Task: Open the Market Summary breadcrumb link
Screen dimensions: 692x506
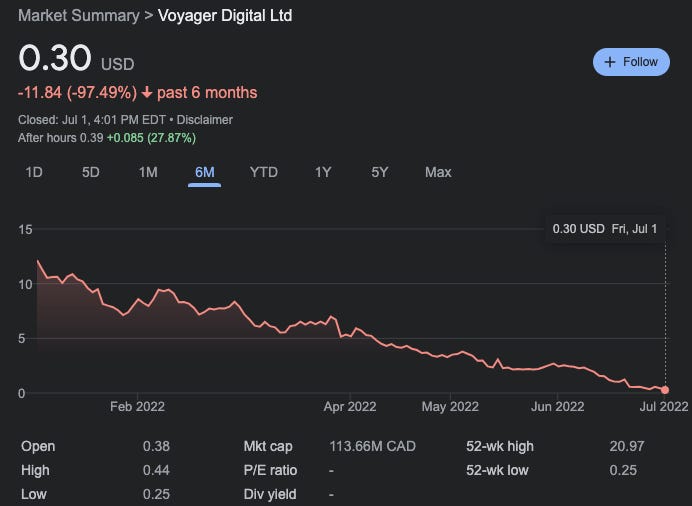Action: click(x=79, y=15)
